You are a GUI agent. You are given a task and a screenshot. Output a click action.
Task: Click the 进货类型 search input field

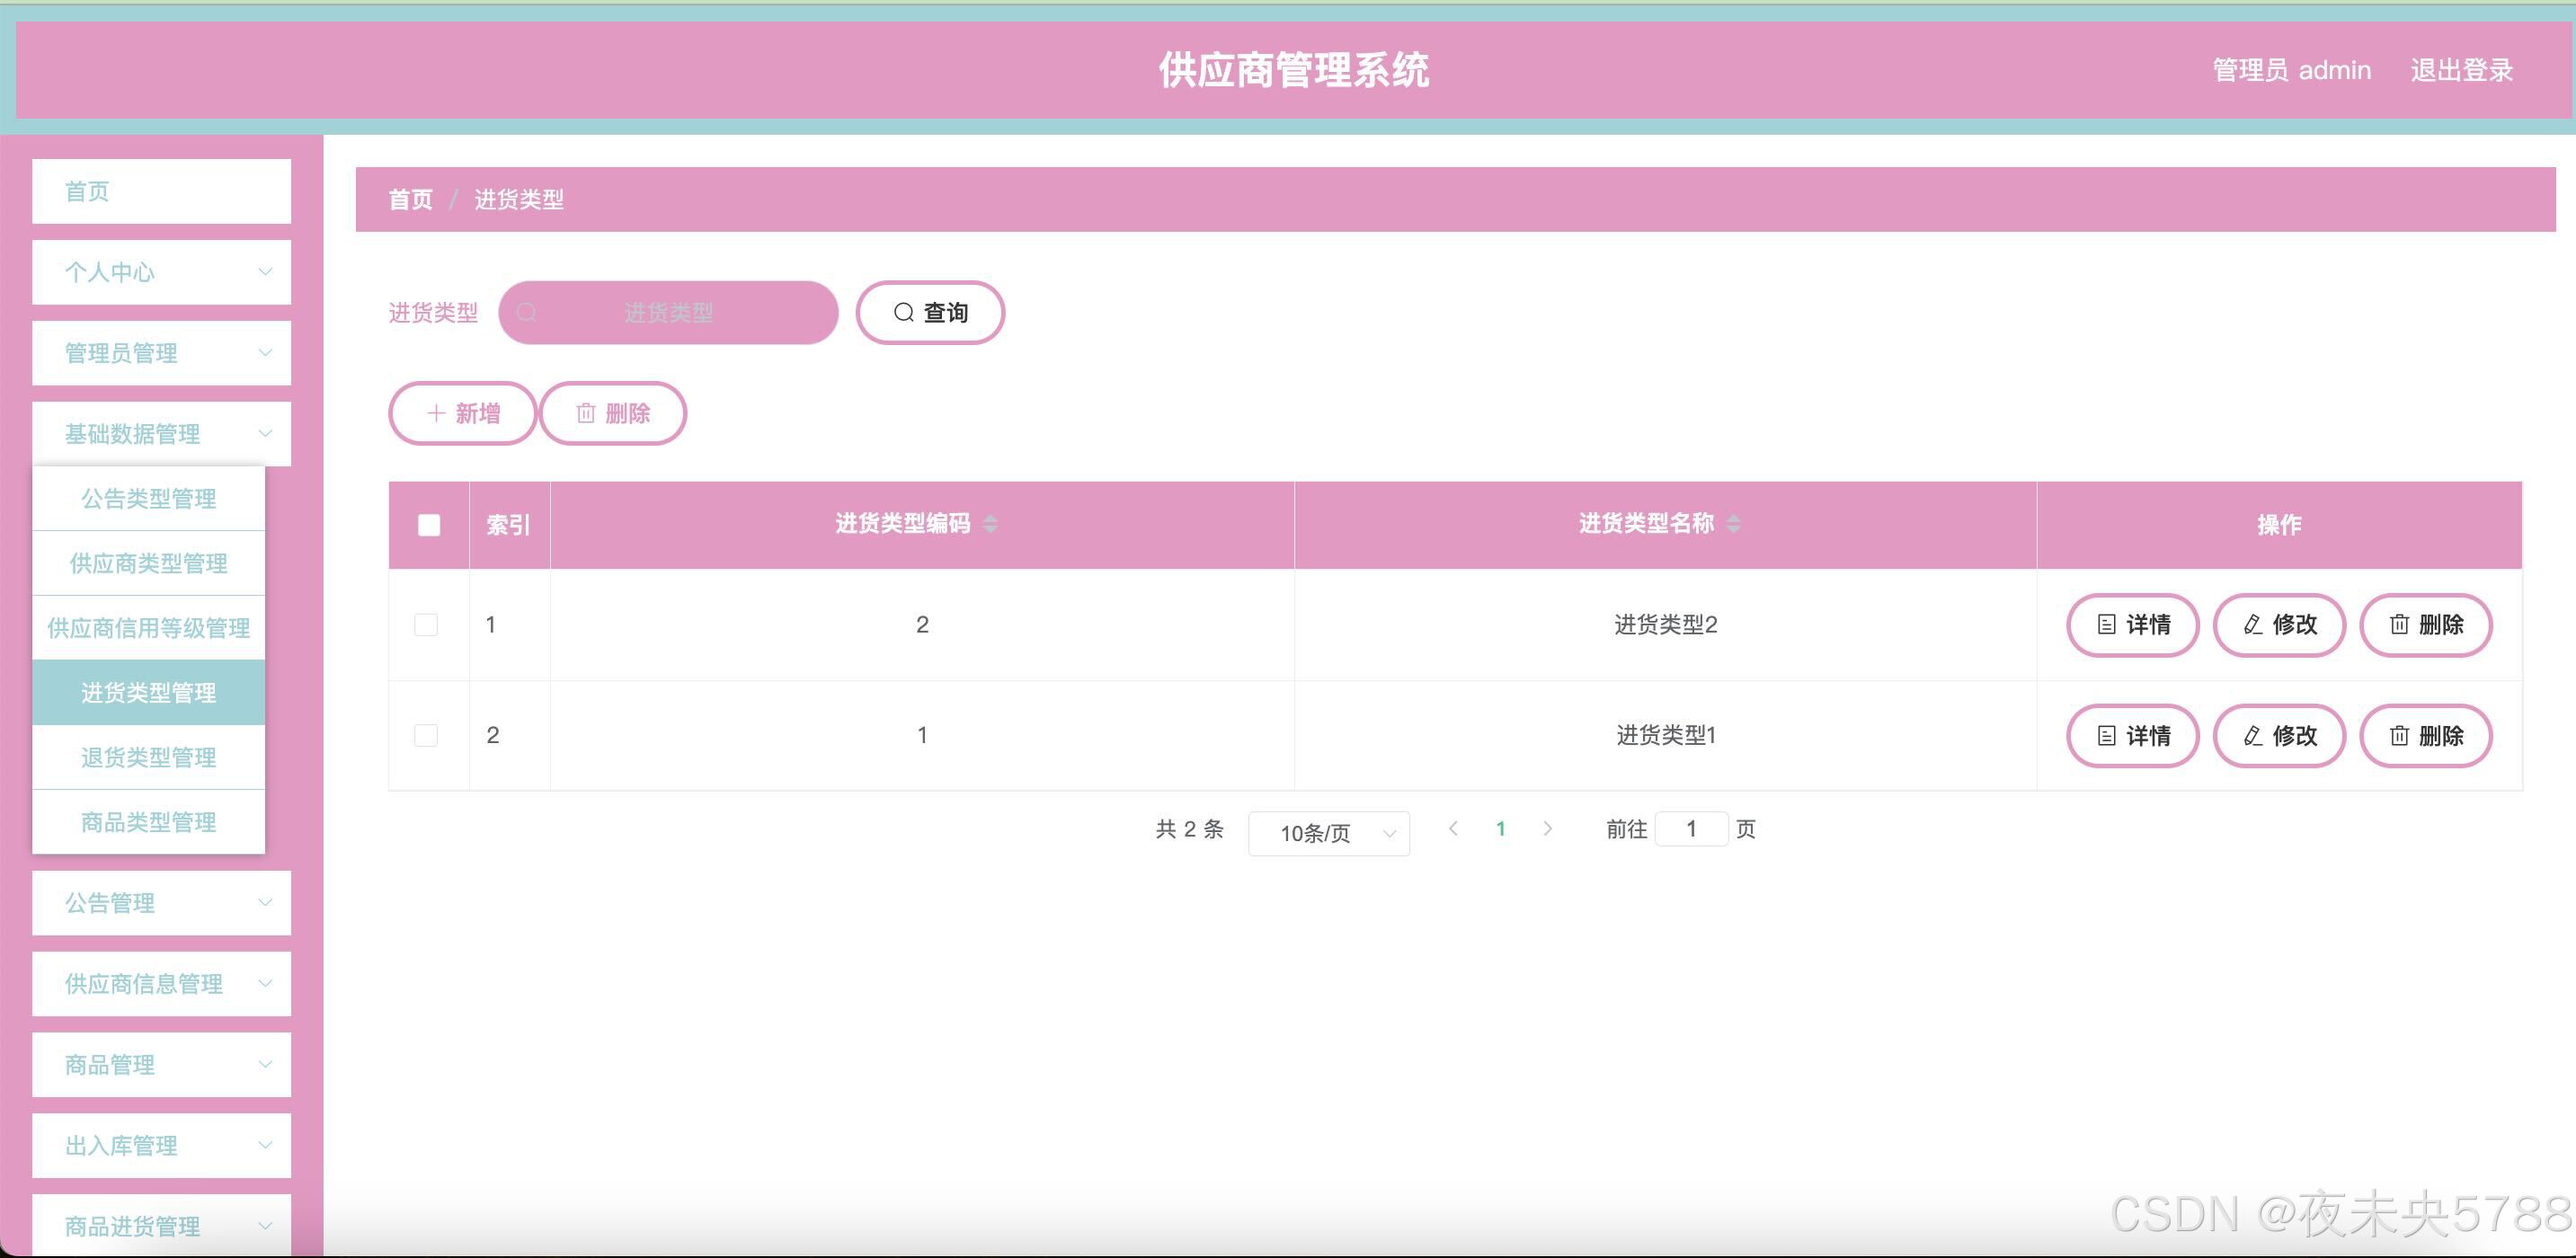[668, 313]
